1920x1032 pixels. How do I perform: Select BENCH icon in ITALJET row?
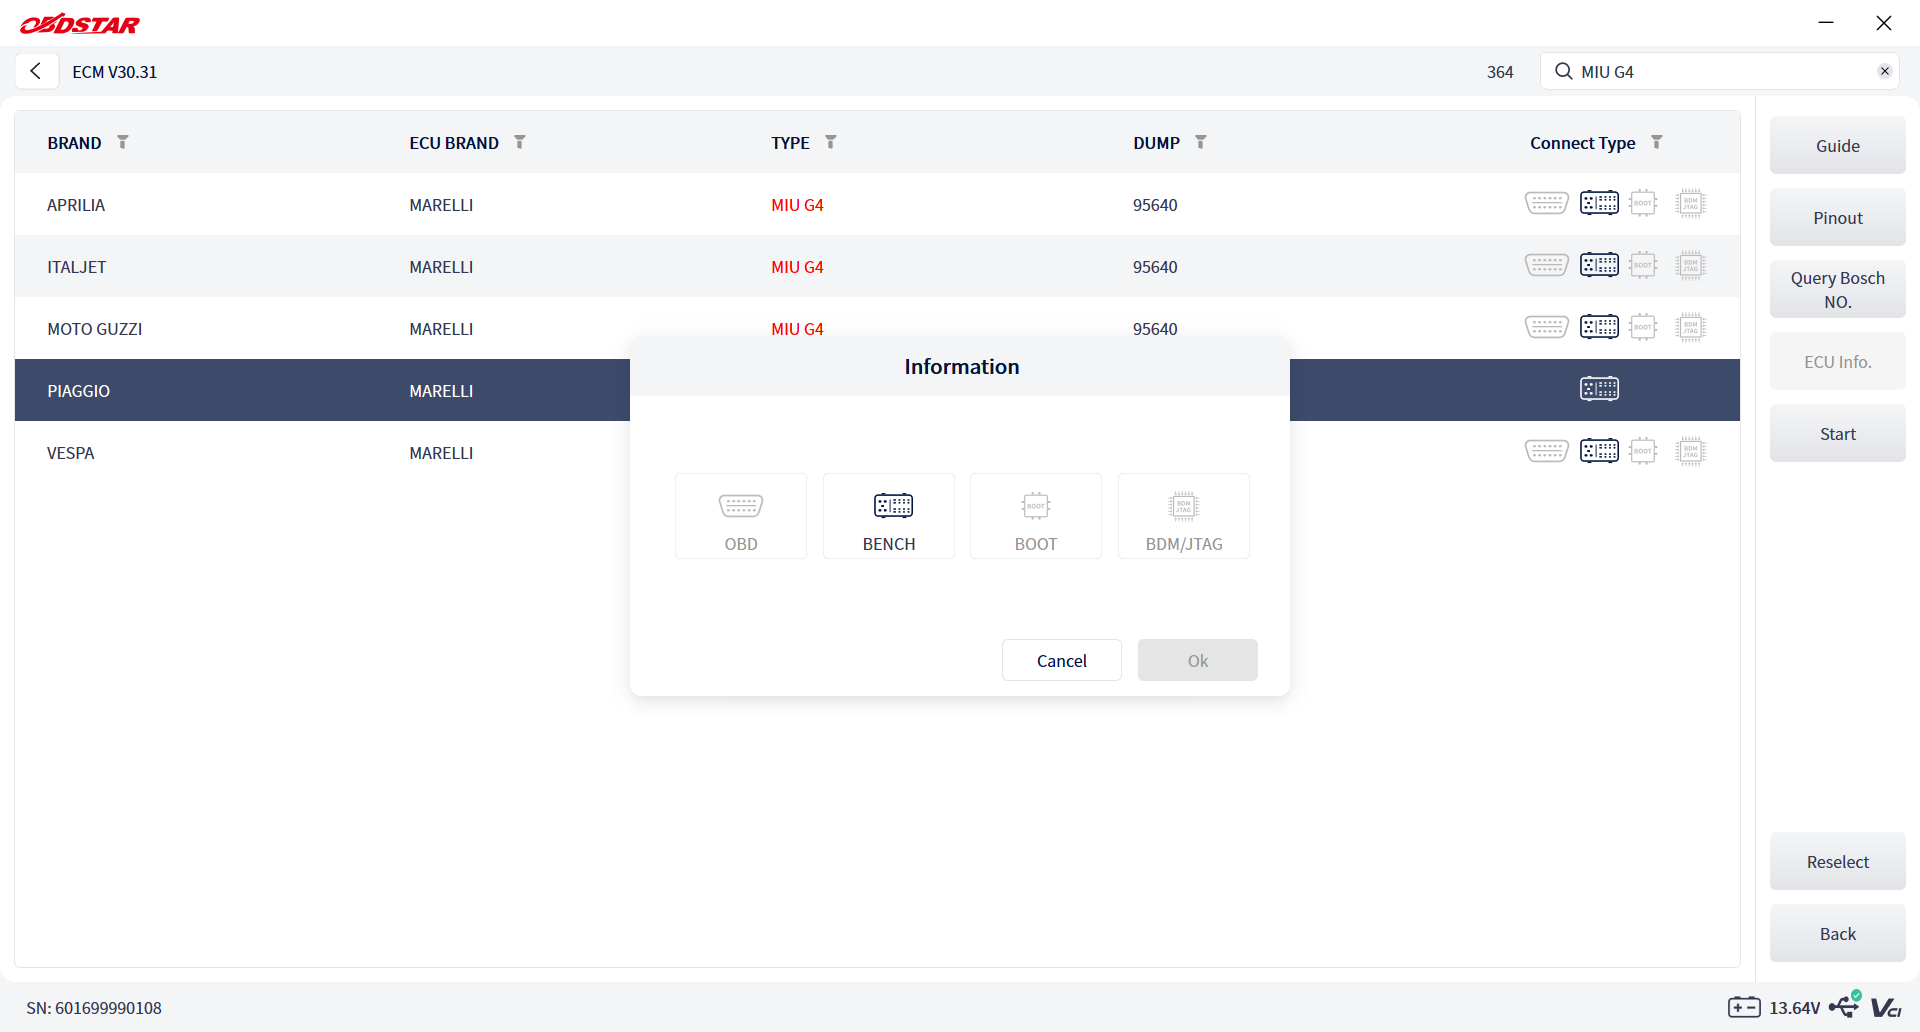[1600, 265]
